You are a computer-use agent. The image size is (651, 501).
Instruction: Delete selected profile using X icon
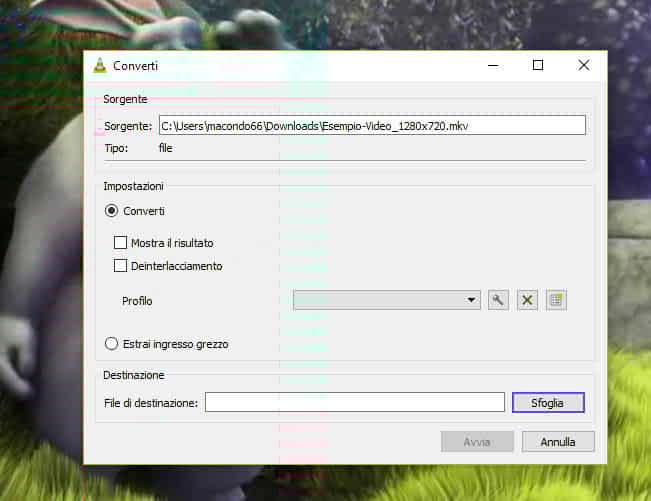pyautogui.click(x=527, y=300)
